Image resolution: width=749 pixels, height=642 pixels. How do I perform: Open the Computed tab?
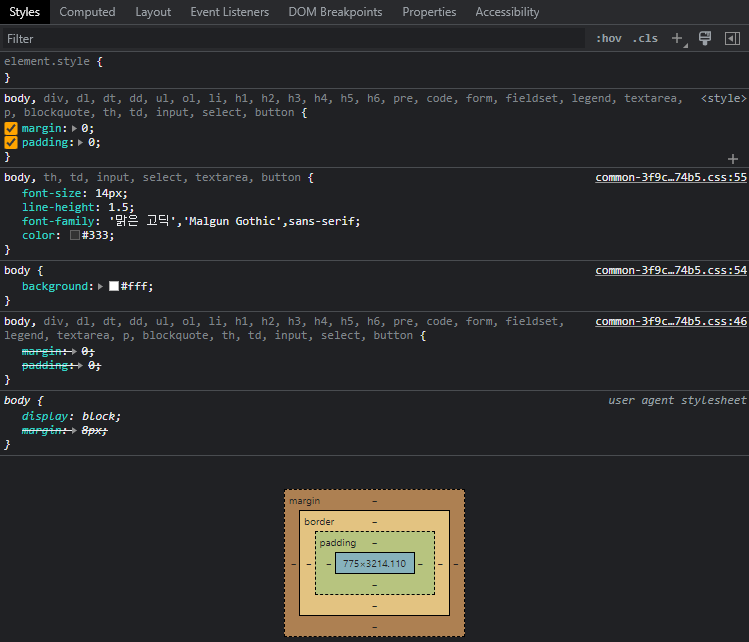tap(87, 12)
